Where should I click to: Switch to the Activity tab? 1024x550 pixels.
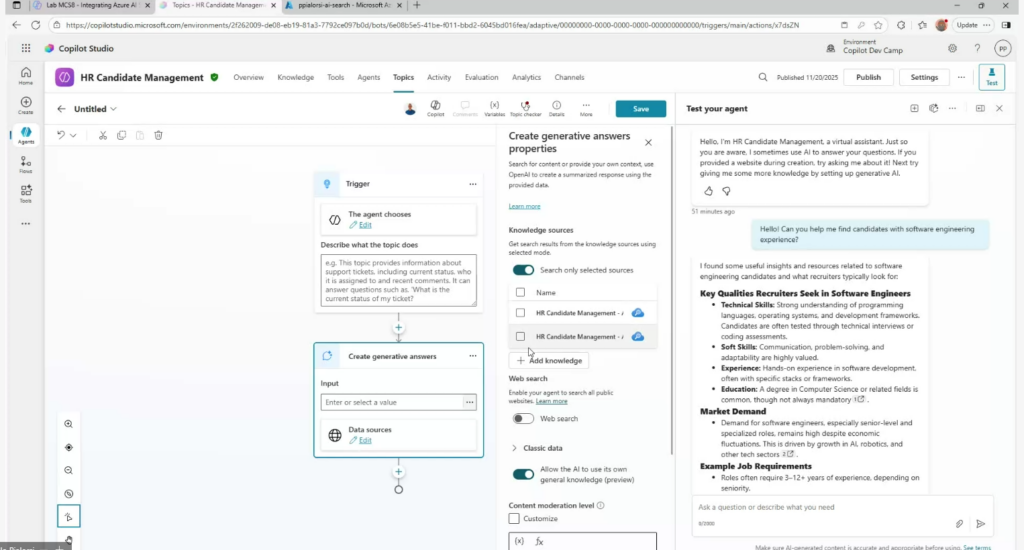(439, 77)
